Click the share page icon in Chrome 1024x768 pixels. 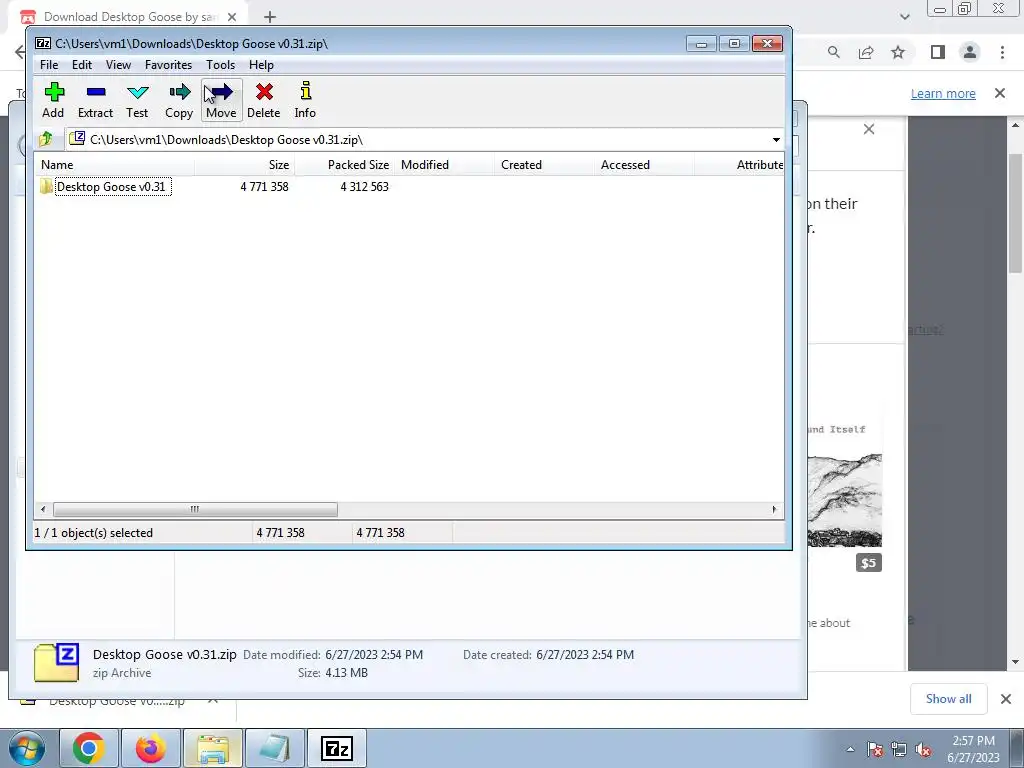click(x=866, y=52)
